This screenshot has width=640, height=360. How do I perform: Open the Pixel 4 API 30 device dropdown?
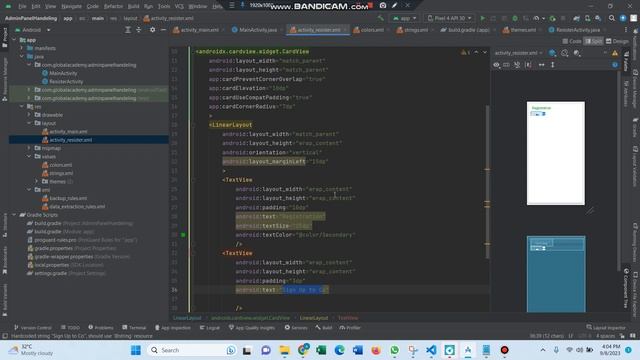(x=449, y=18)
